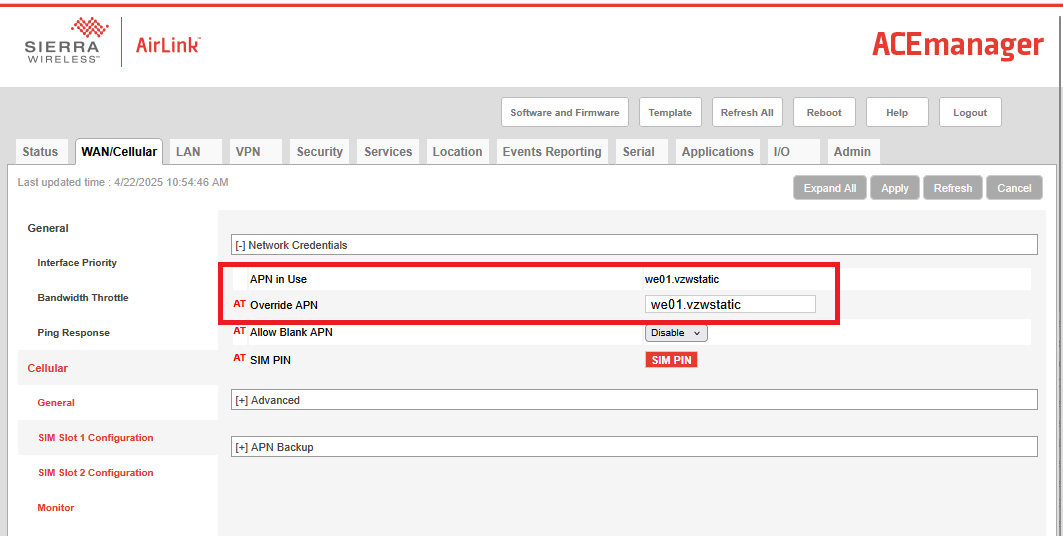The image size is (1063, 536).
Task: Open SIM Slot 1 Configuration
Action: (x=96, y=438)
